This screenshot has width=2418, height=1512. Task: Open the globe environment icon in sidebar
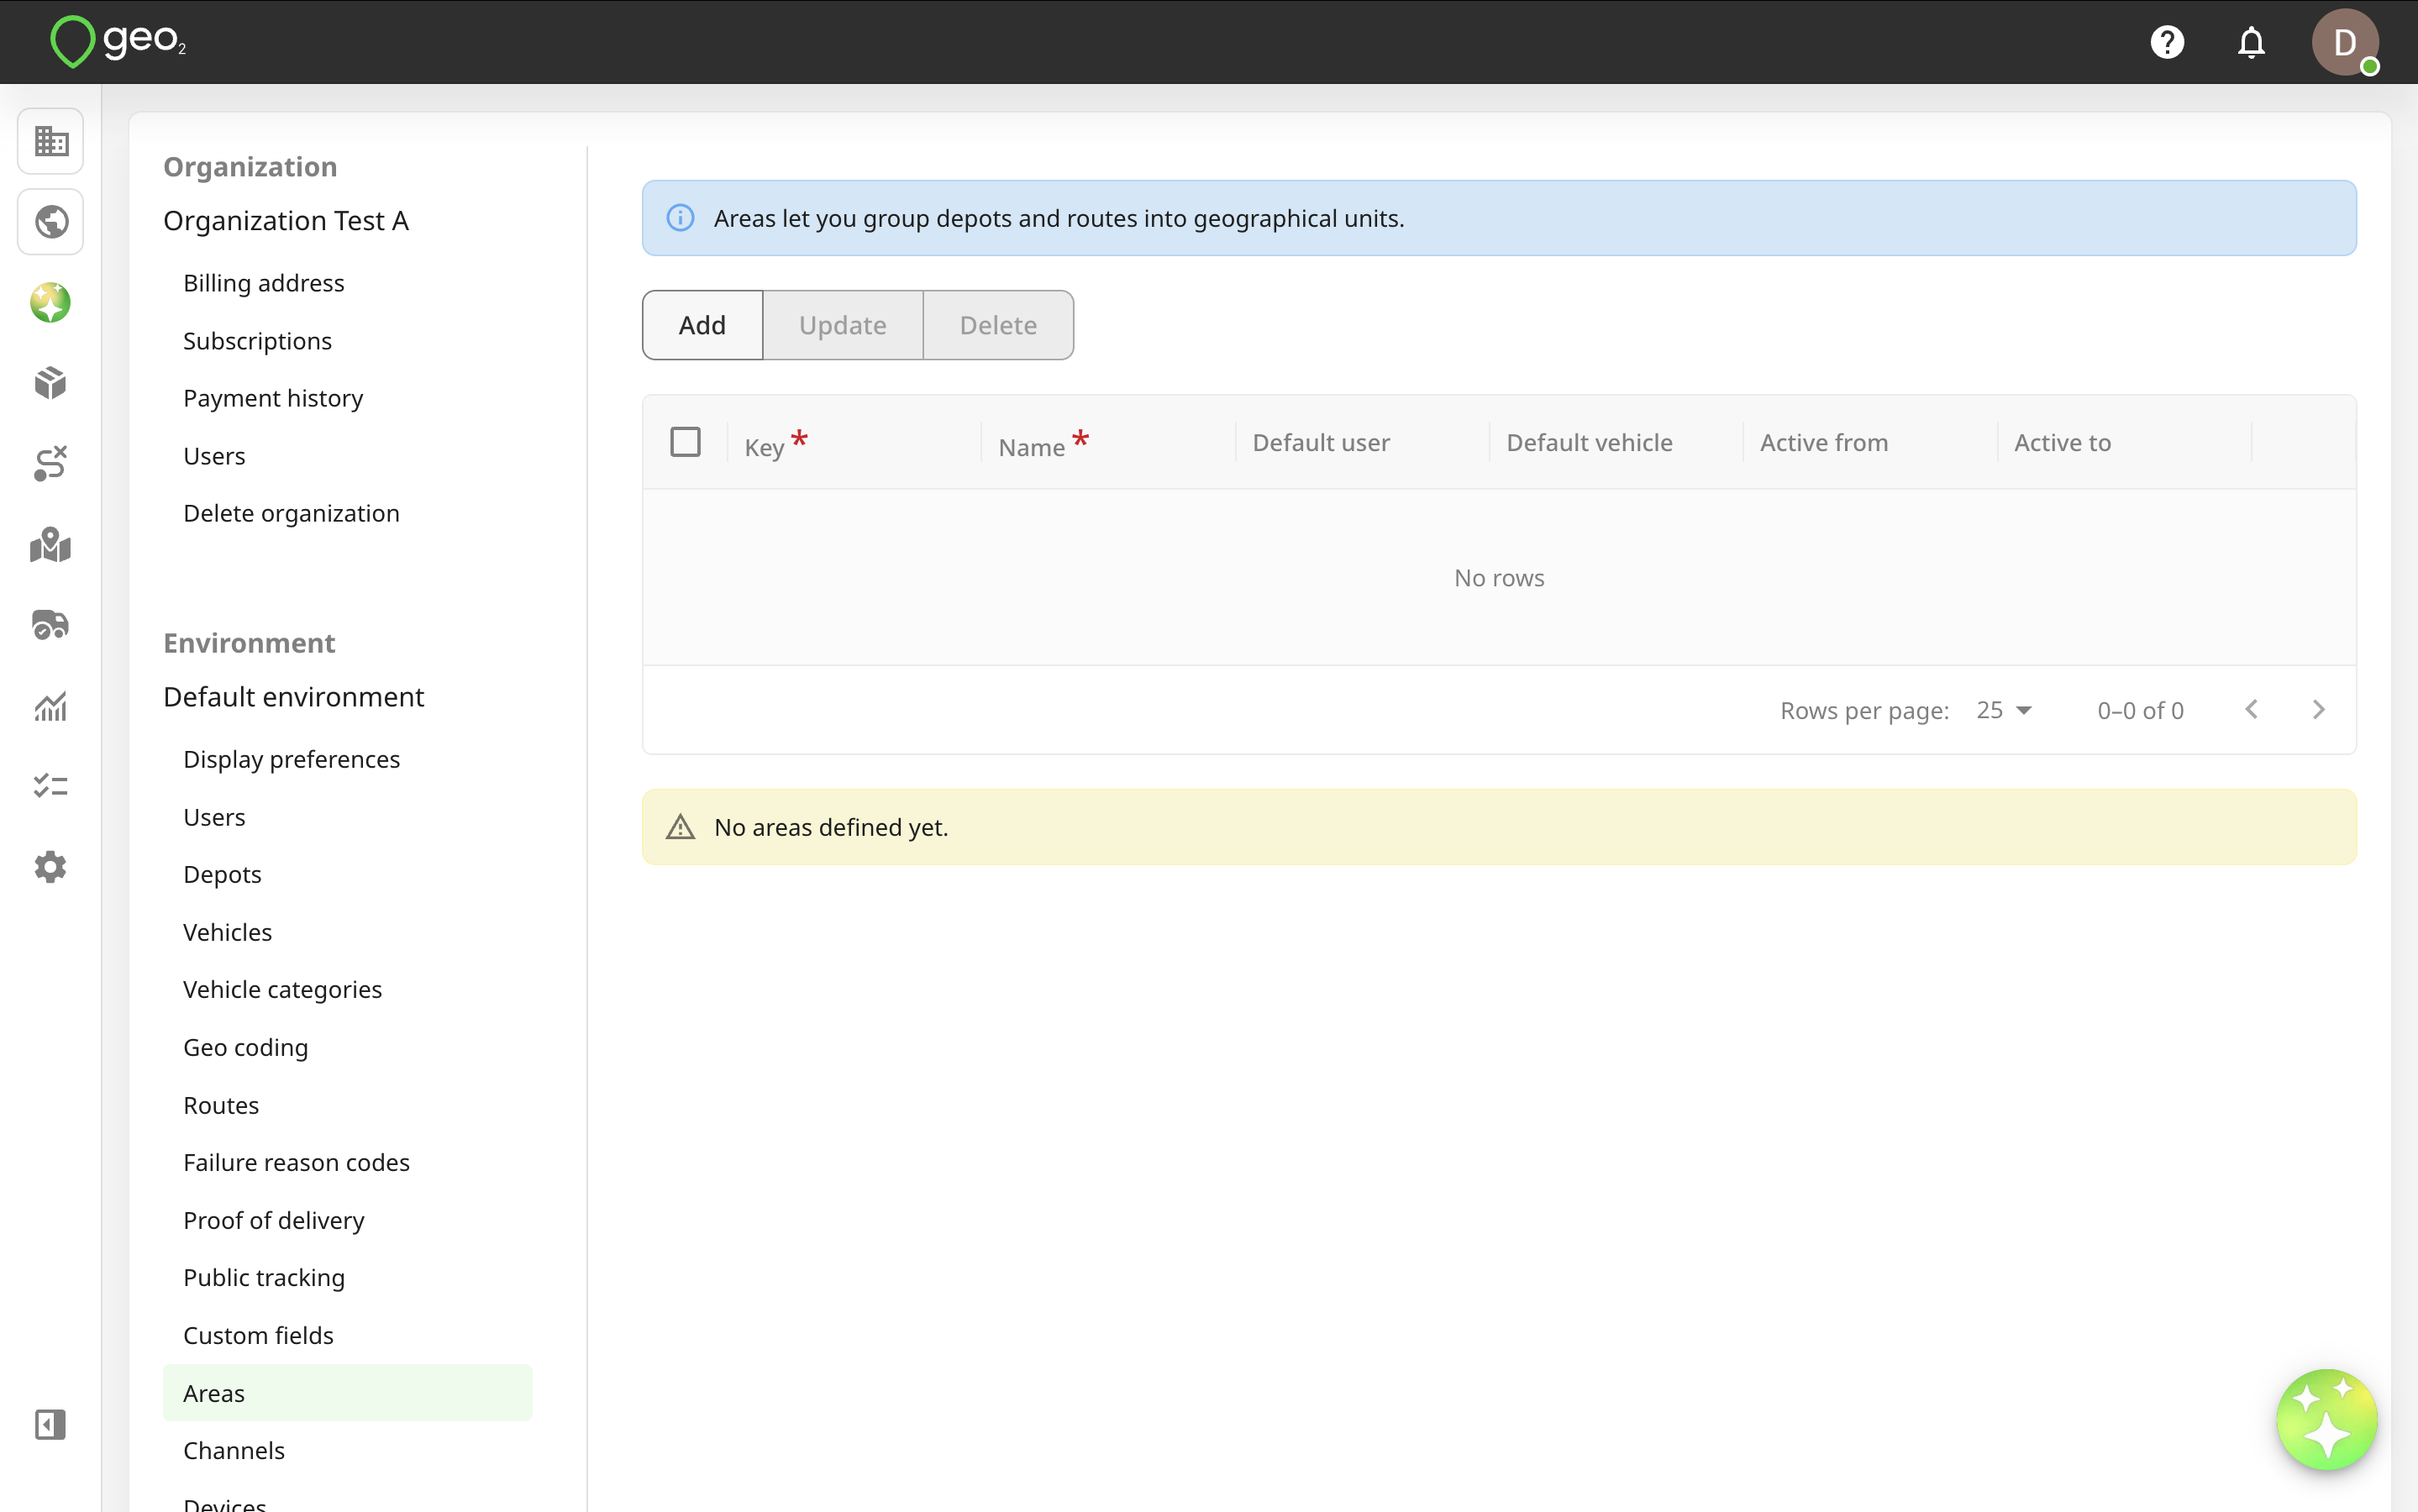[x=50, y=222]
